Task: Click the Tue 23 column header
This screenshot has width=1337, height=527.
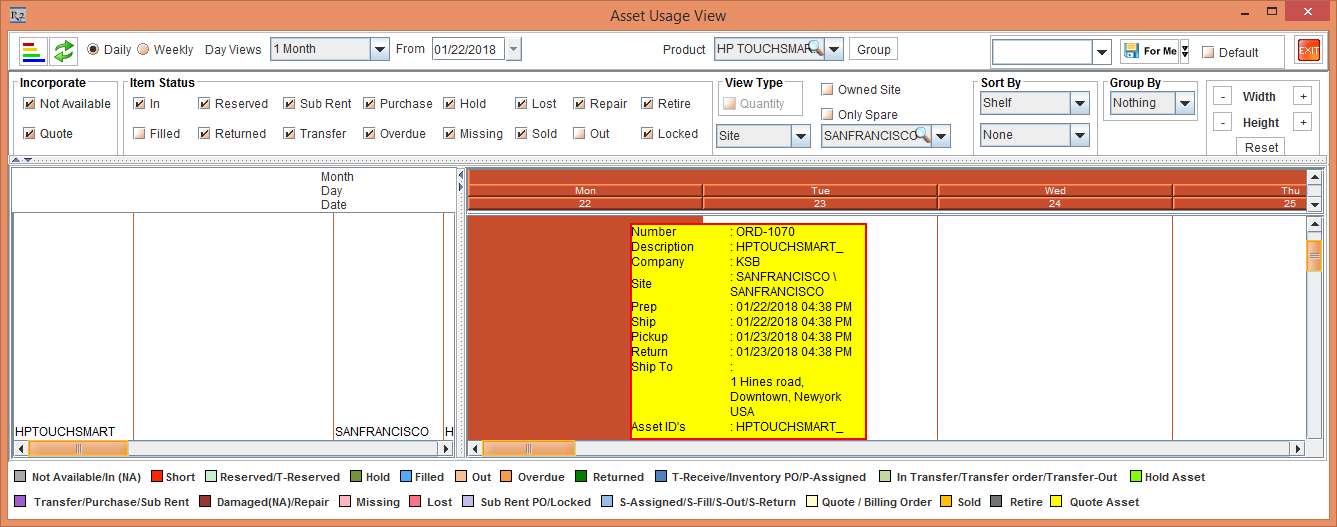Action: pos(820,196)
